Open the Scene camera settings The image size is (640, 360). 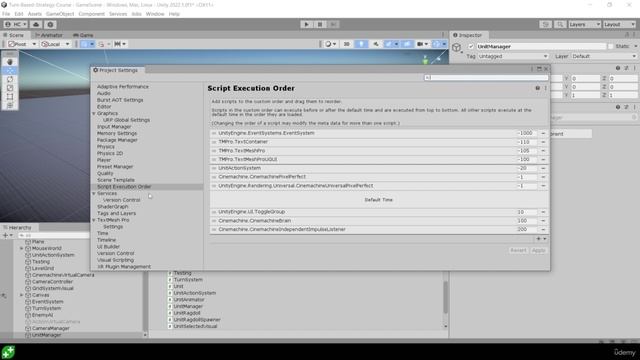tap(422, 44)
